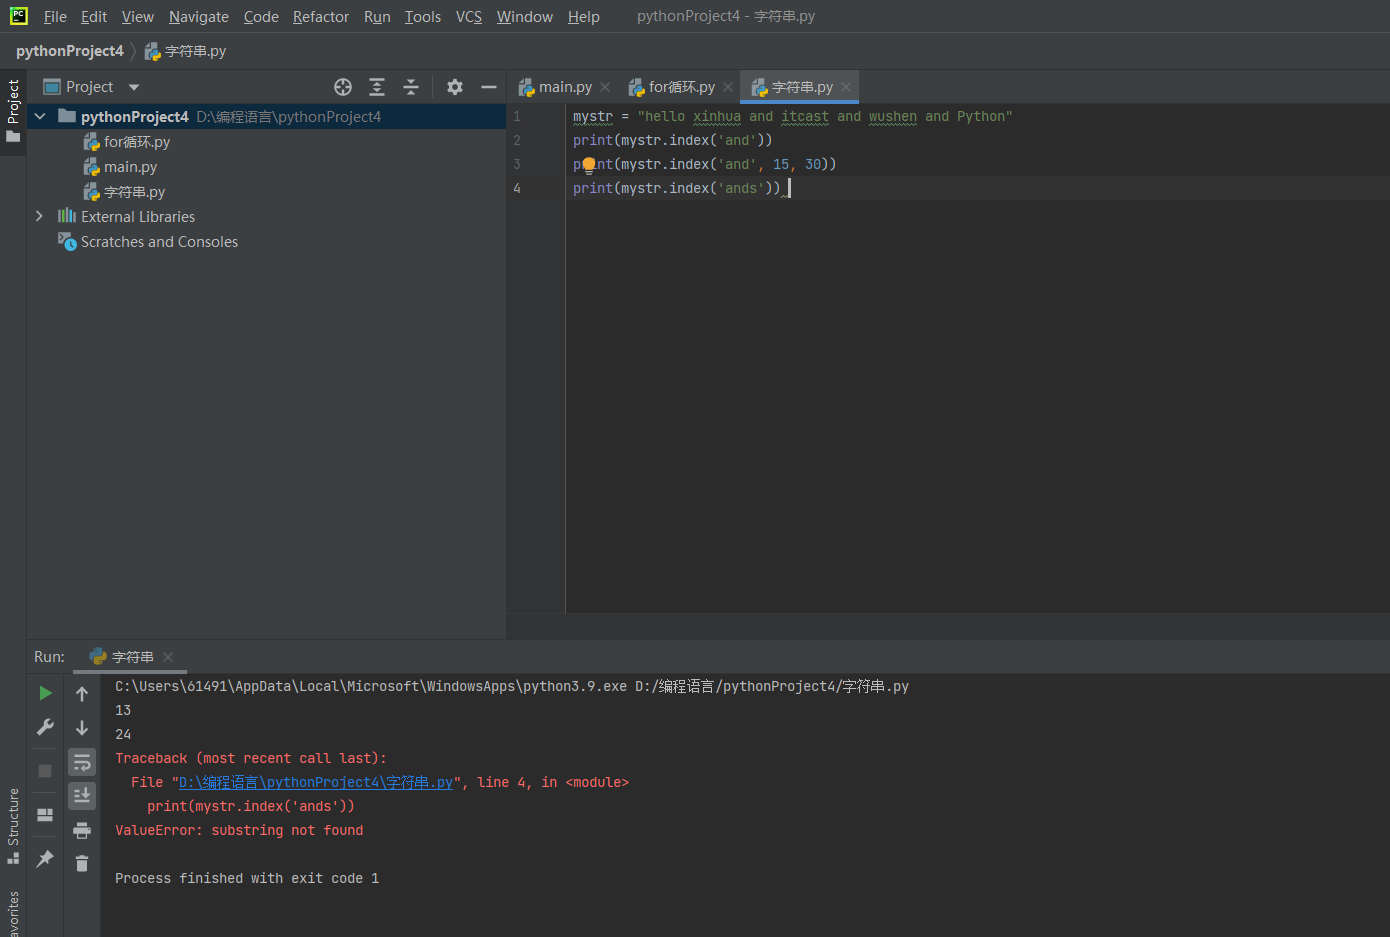Click the yellow lightbulb intention hint
This screenshot has width=1390, height=937.
pyautogui.click(x=589, y=164)
